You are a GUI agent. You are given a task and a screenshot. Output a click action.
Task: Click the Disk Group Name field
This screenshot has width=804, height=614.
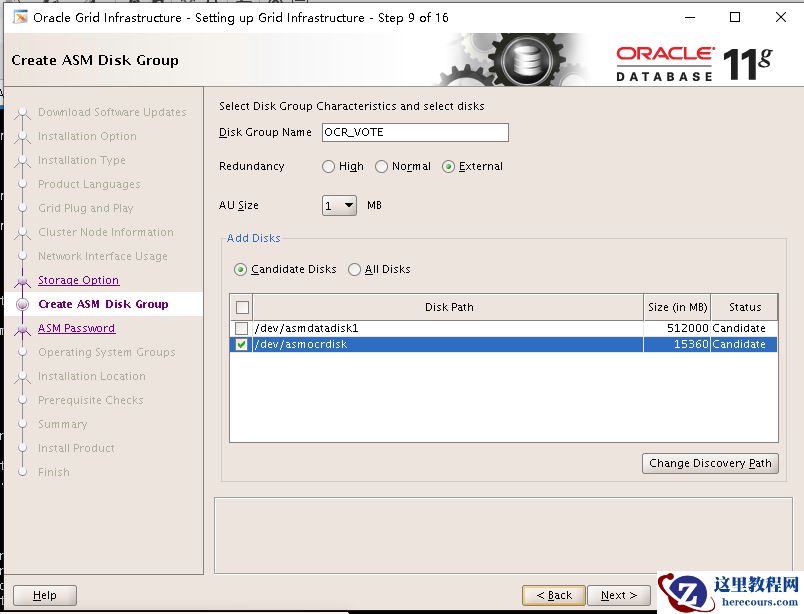415,132
